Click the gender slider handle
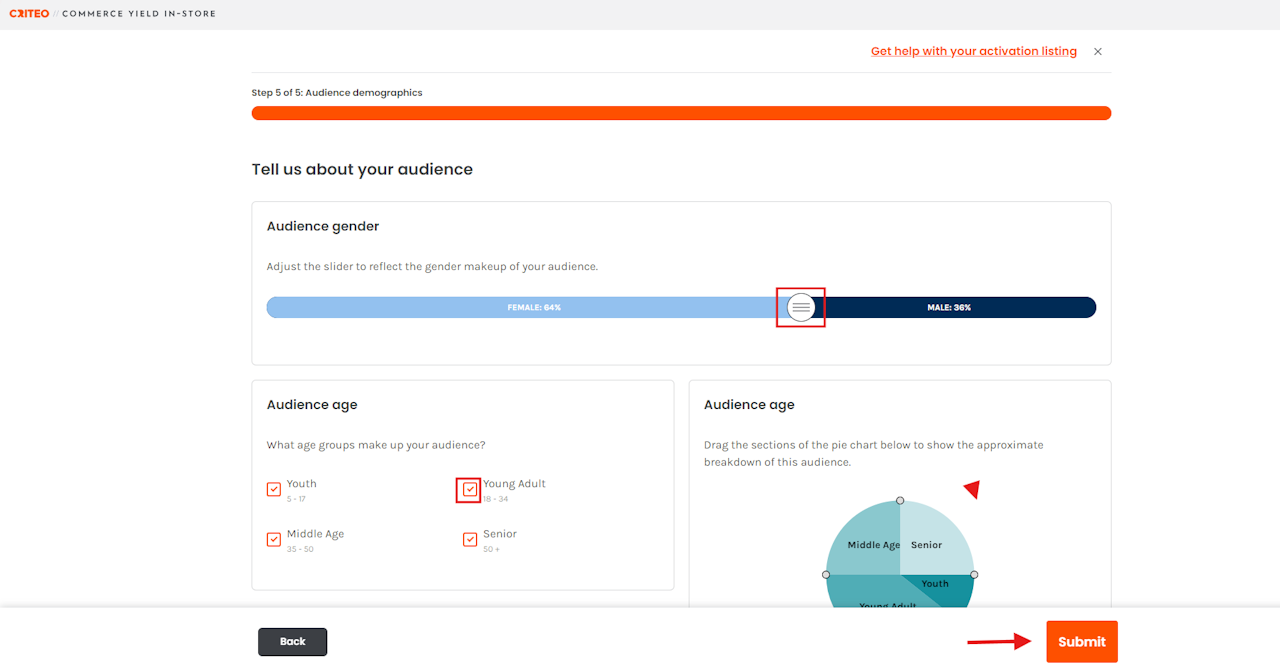The width and height of the screenshot is (1280, 670). 801,307
